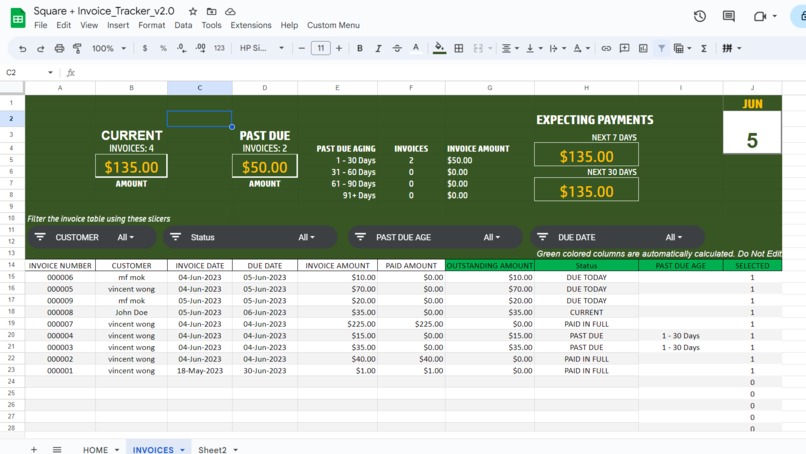This screenshot has width=806, height=454.
Task: Open more number formats 123
Action: [219, 48]
